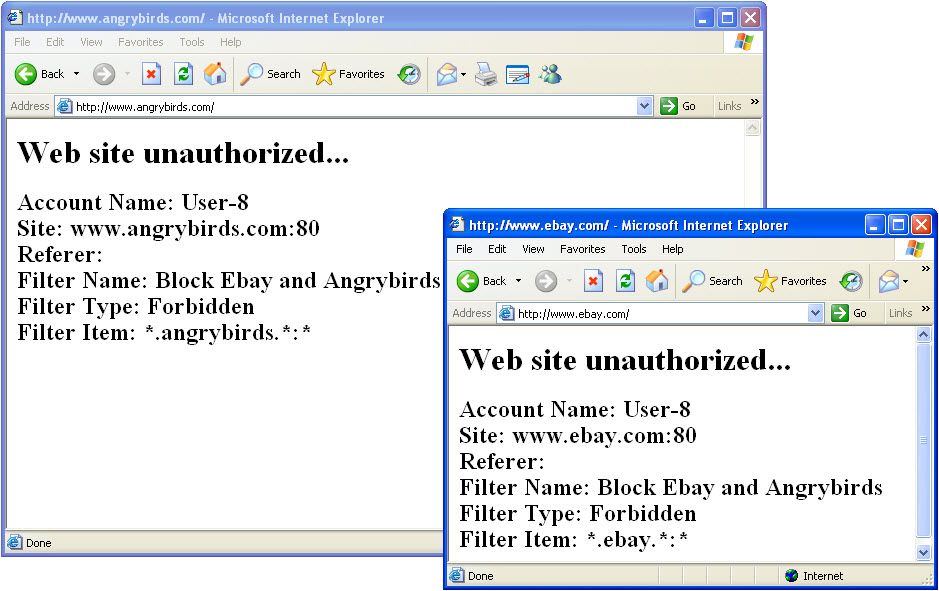Open View menu in ebay window
The height and width of the screenshot is (591, 939).
coord(533,248)
